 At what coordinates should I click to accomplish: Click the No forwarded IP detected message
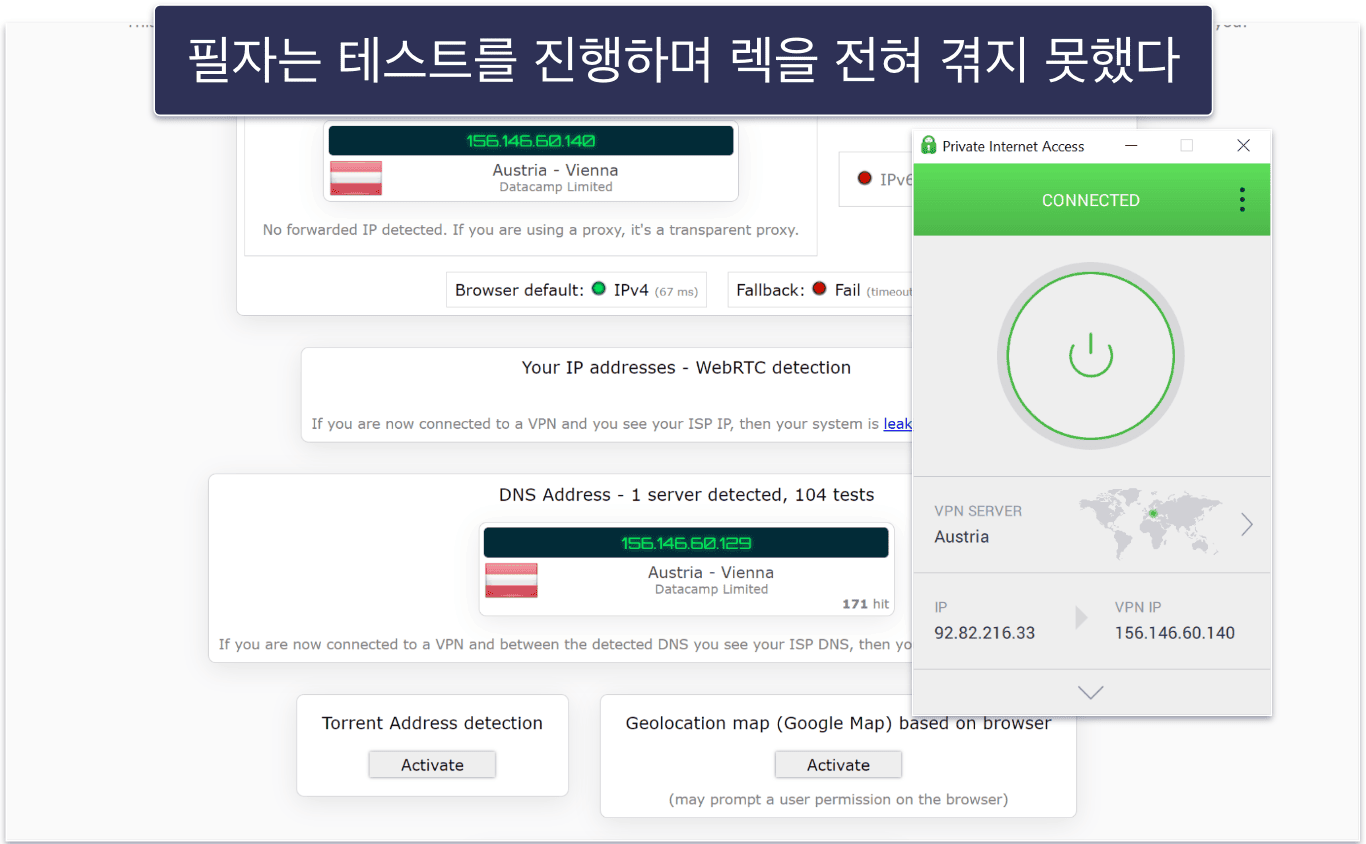531,230
